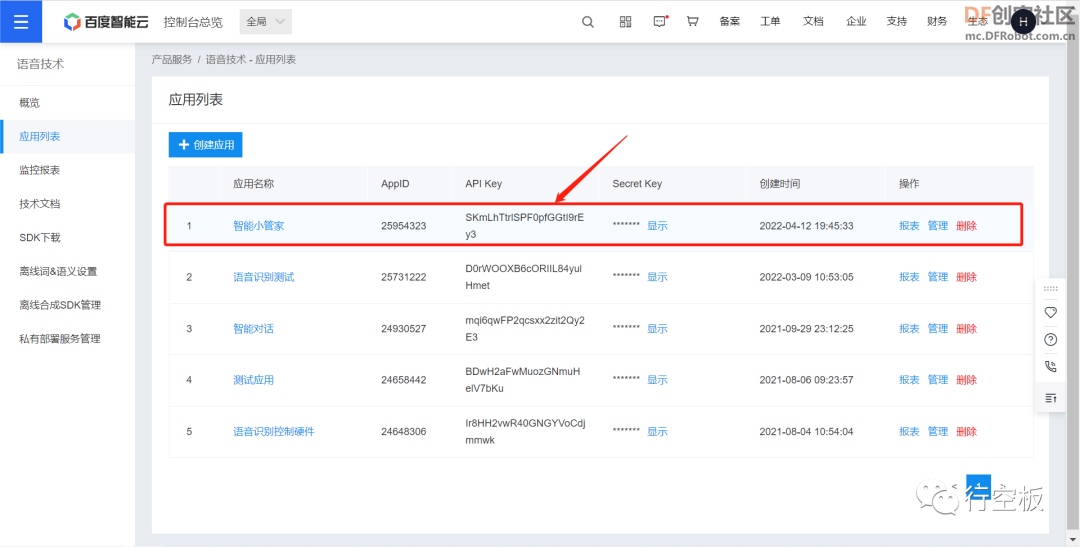Expand the 全局 region dropdown
The height and width of the screenshot is (547, 1080).
pos(265,21)
